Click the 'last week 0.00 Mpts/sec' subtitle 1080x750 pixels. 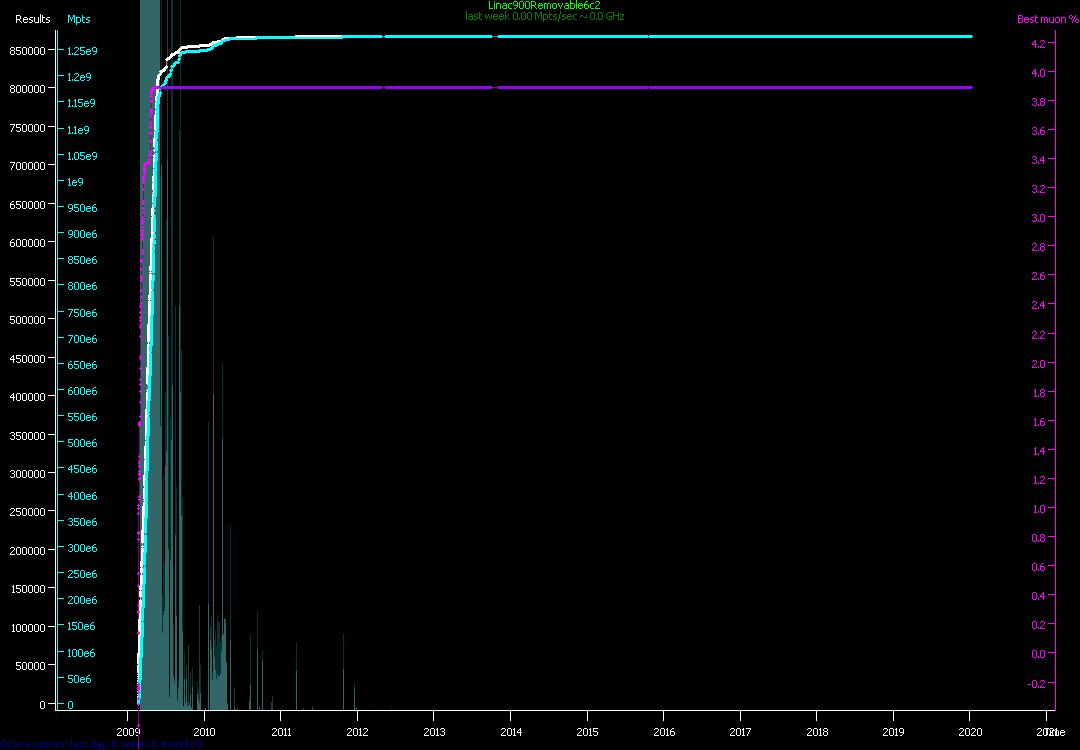pyautogui.click(x=544, y=16)
